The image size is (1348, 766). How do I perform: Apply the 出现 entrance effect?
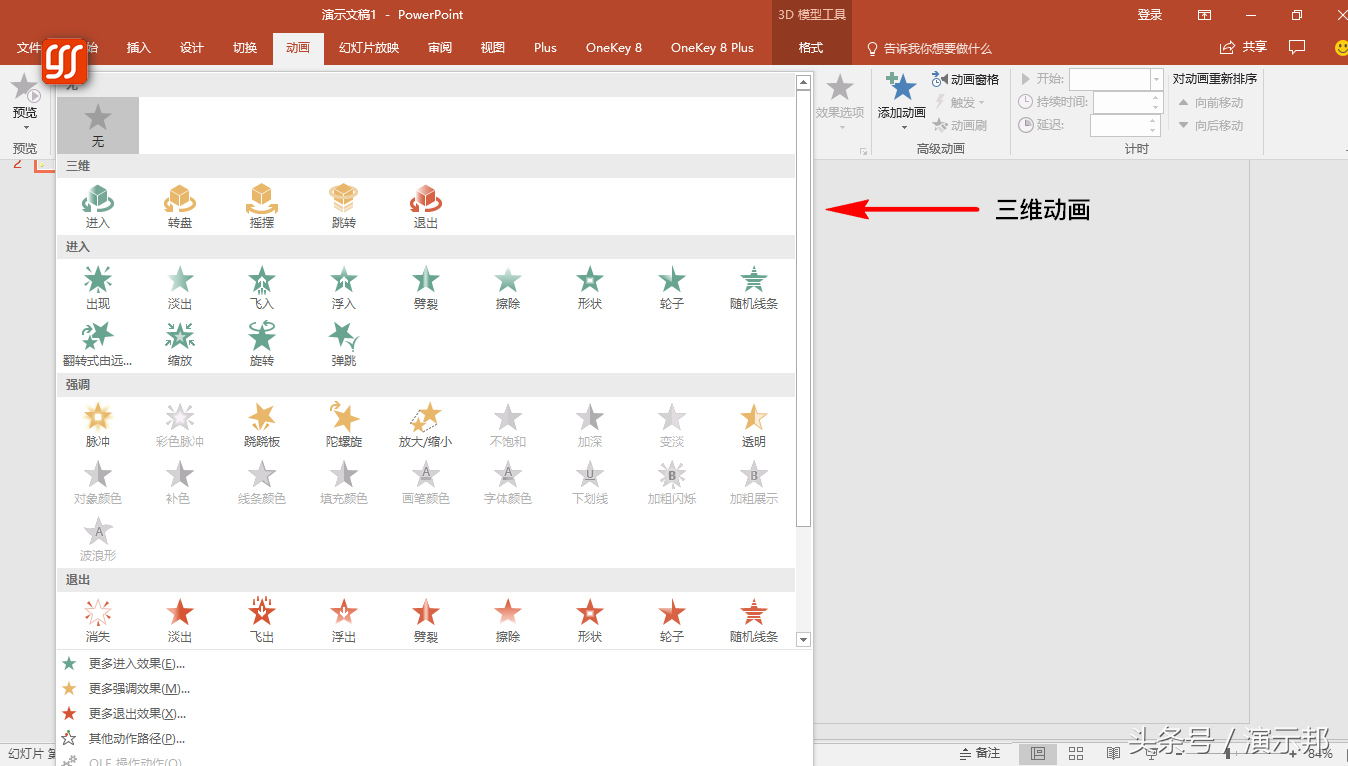coord(98,287)
